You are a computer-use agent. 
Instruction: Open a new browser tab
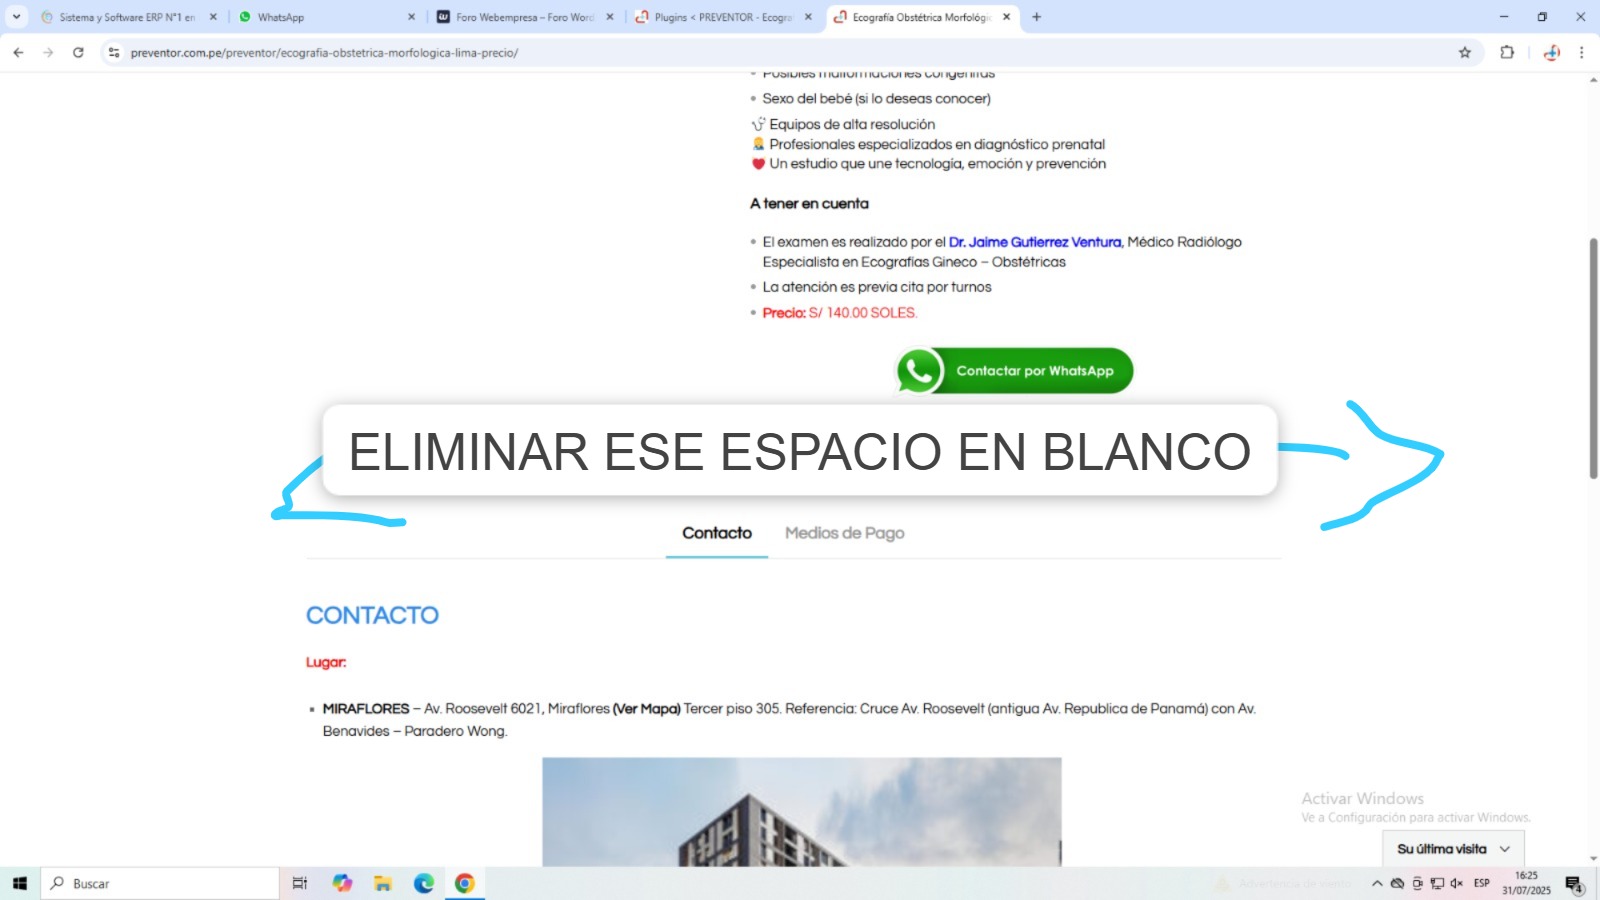tap(1037, 17)
